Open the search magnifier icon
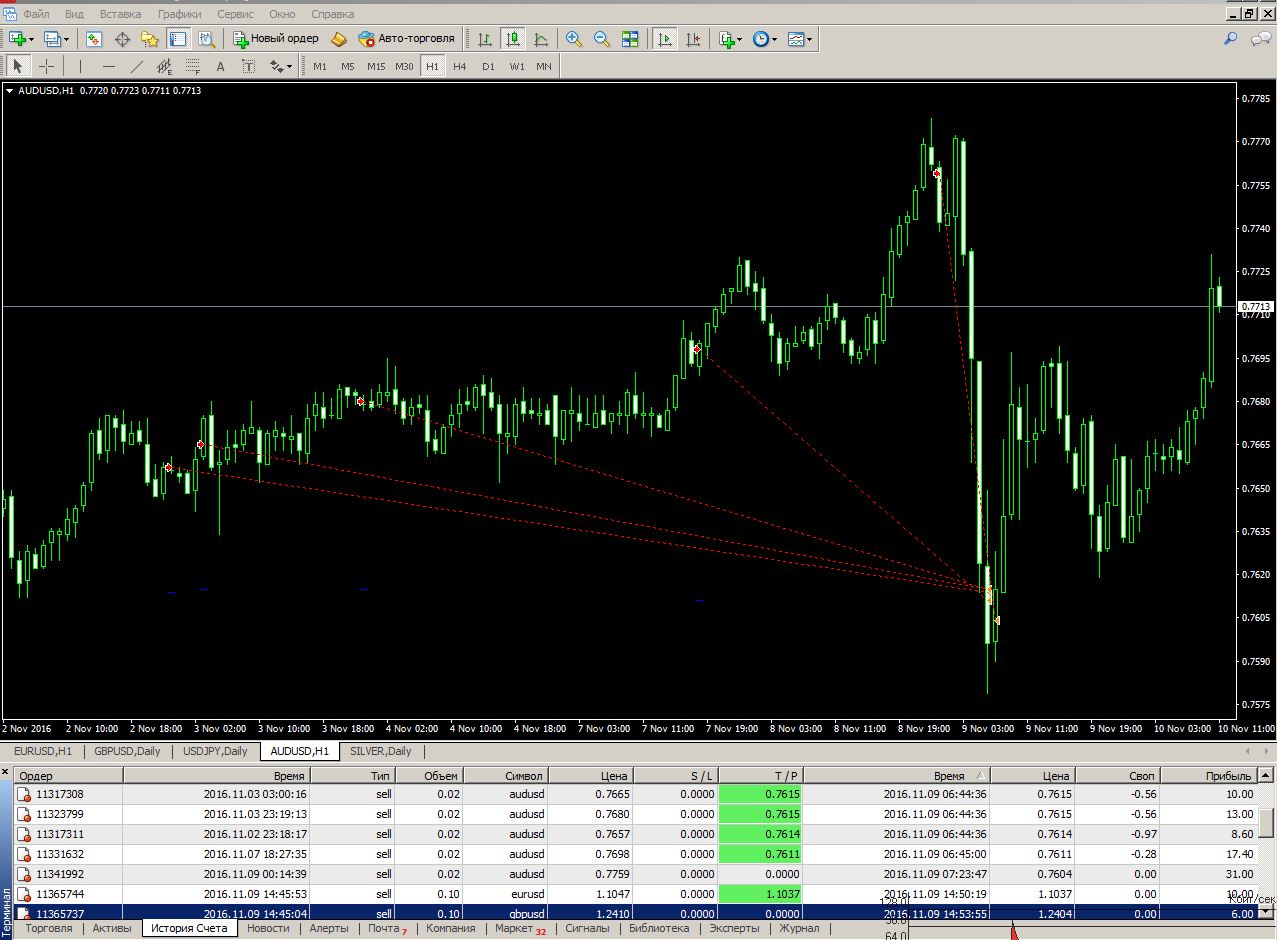The image size is (1277, 940). pos(1231,39)
